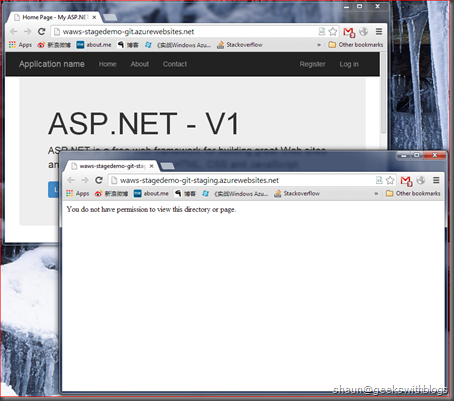Open Gmail checker extension in rear window
This screenshot has height=401, width=454.
[x=349, y=32]
